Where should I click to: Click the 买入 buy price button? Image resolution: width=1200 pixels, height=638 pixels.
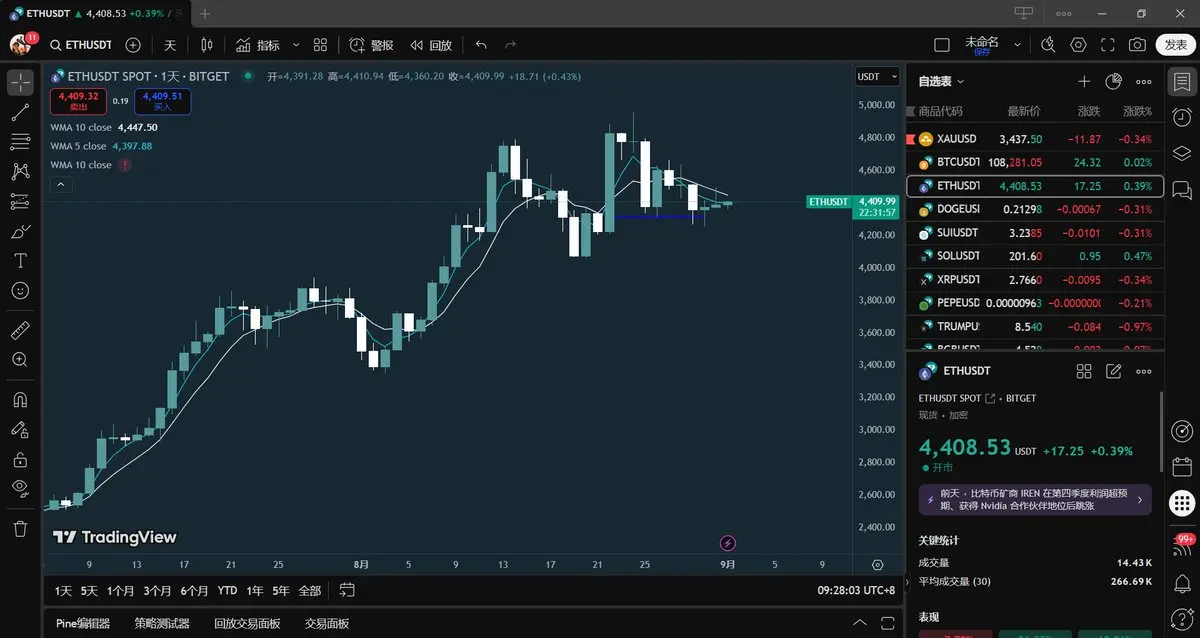click(x=162, y=101)
